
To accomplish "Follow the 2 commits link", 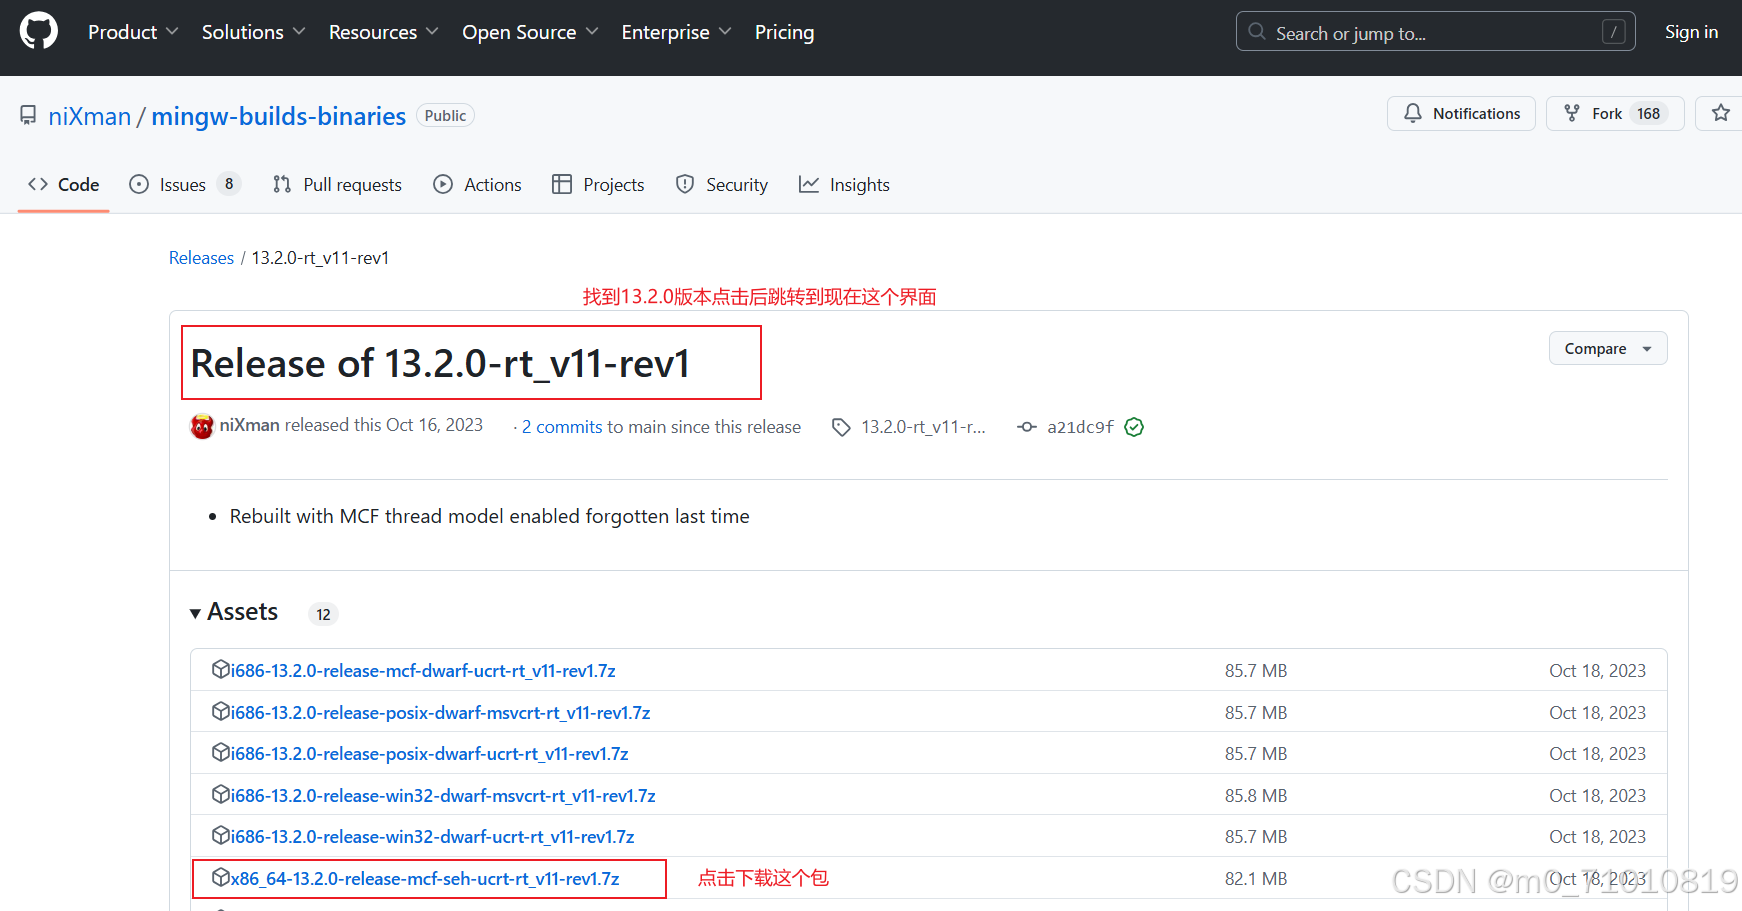I will [561, 426].
